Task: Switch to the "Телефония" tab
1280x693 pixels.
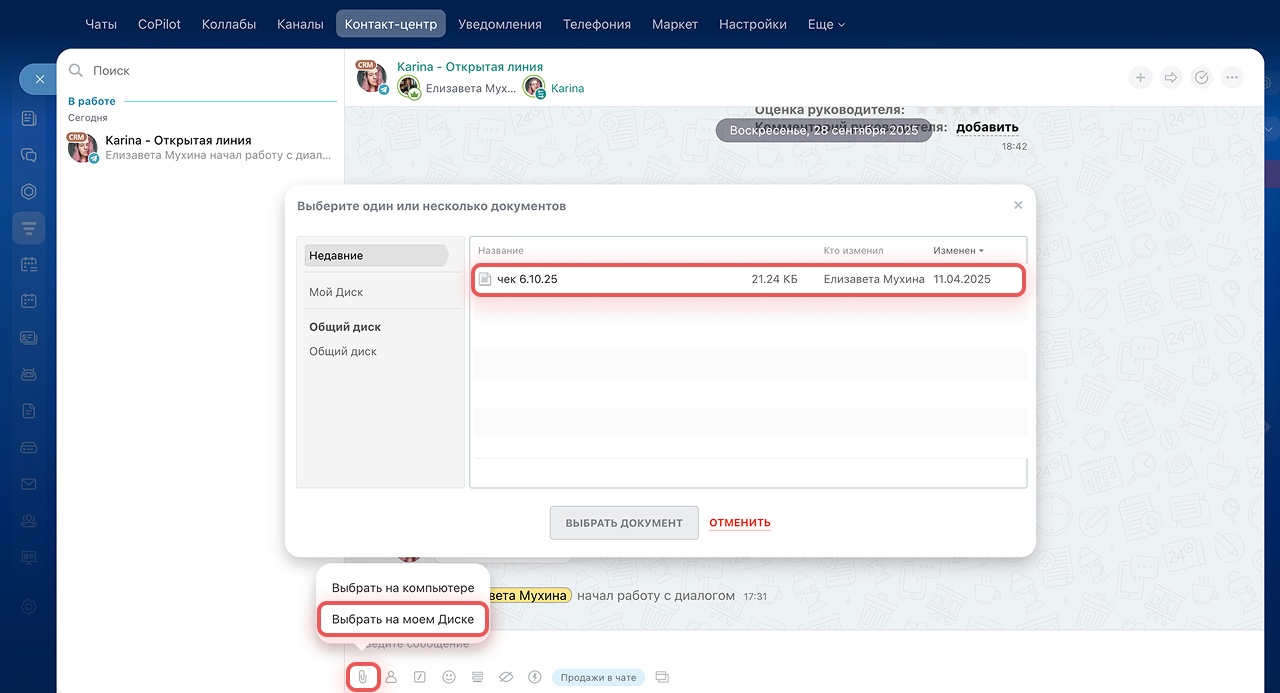Action: pyautogui.click(x=596, y=24)
